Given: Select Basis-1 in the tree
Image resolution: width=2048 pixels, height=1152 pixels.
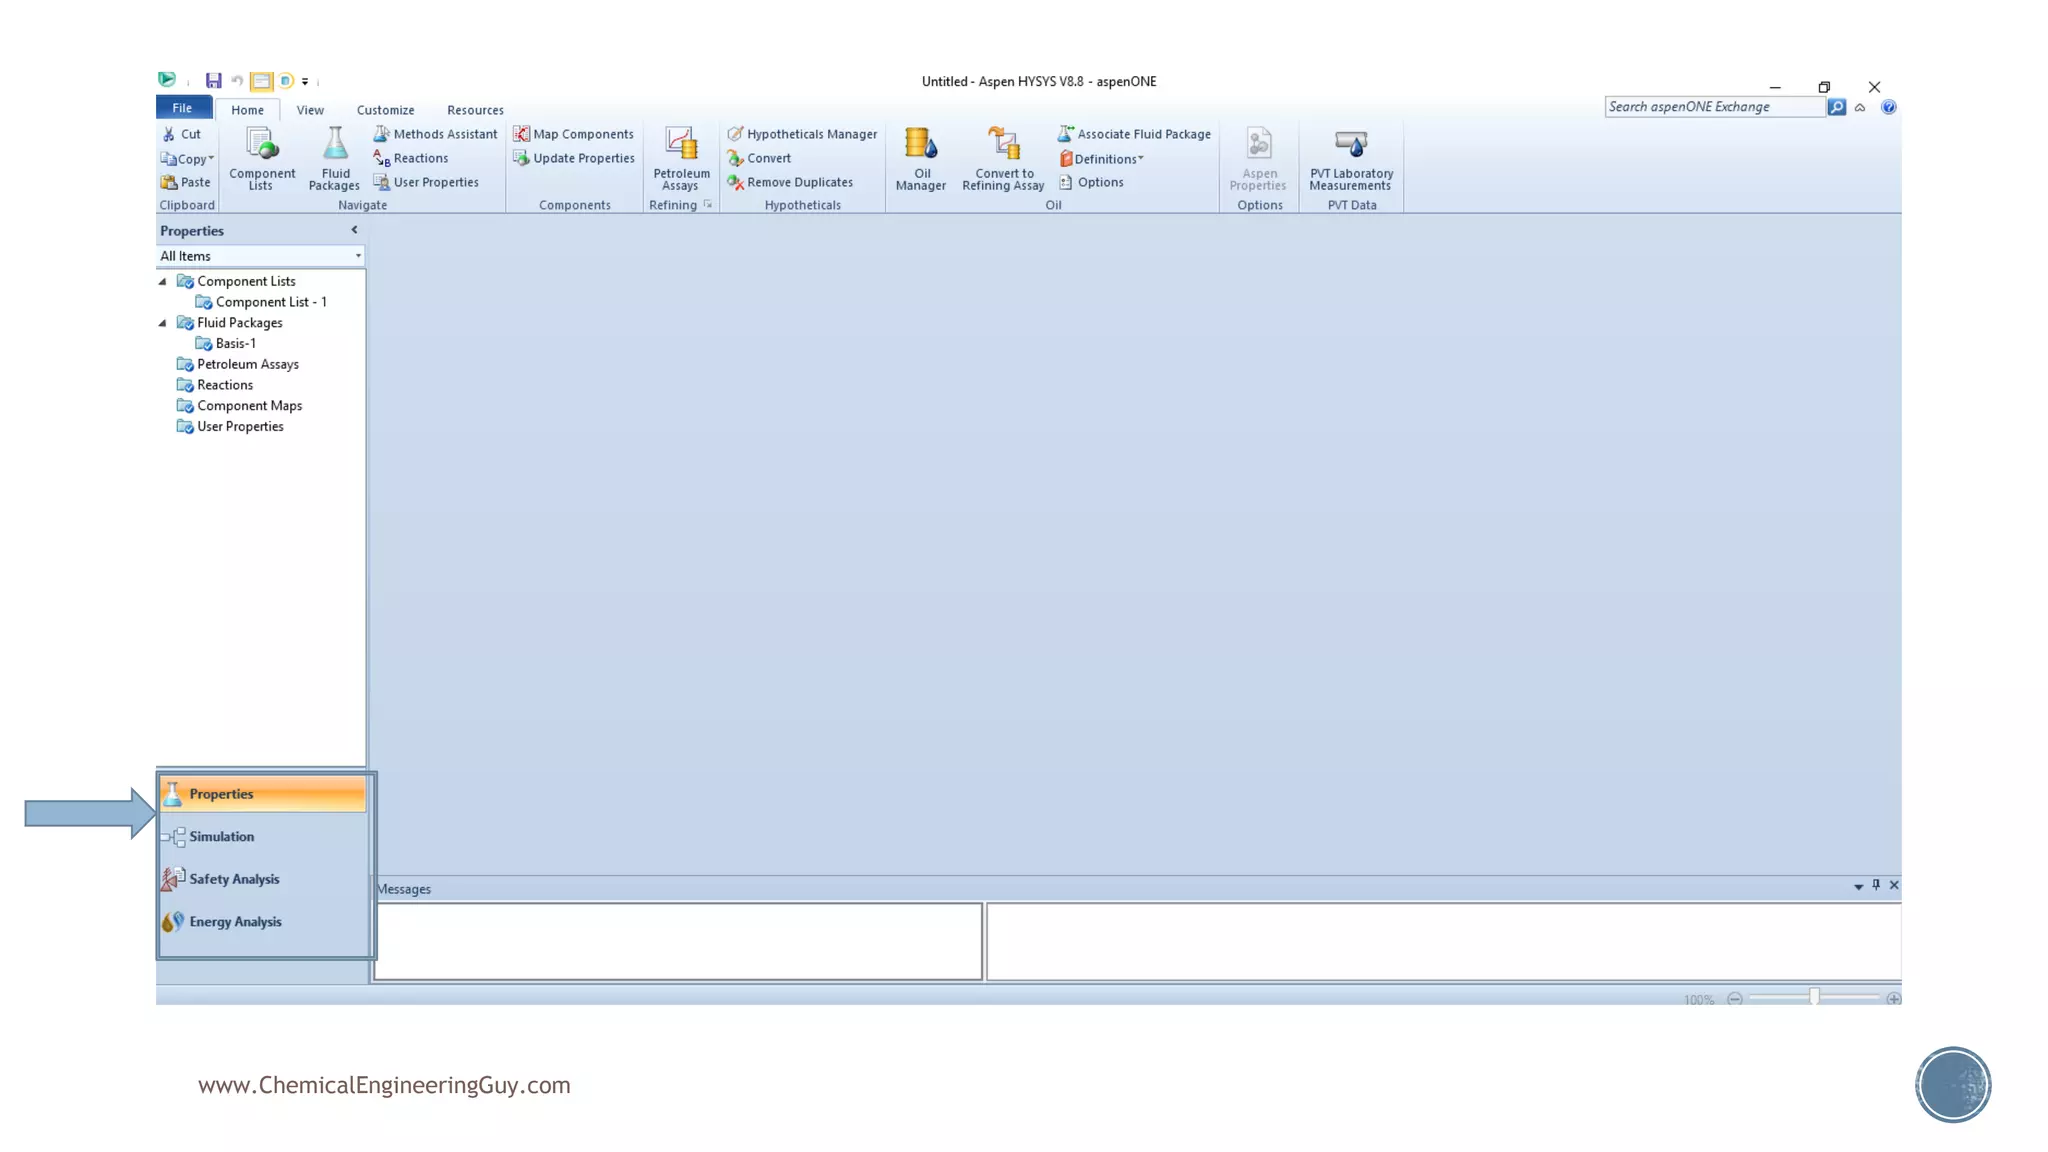Looking at the screenshot, I should [236, 344].
